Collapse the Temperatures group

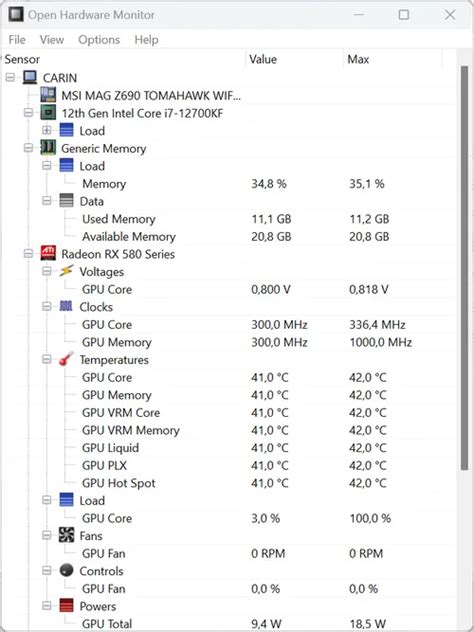47,359
